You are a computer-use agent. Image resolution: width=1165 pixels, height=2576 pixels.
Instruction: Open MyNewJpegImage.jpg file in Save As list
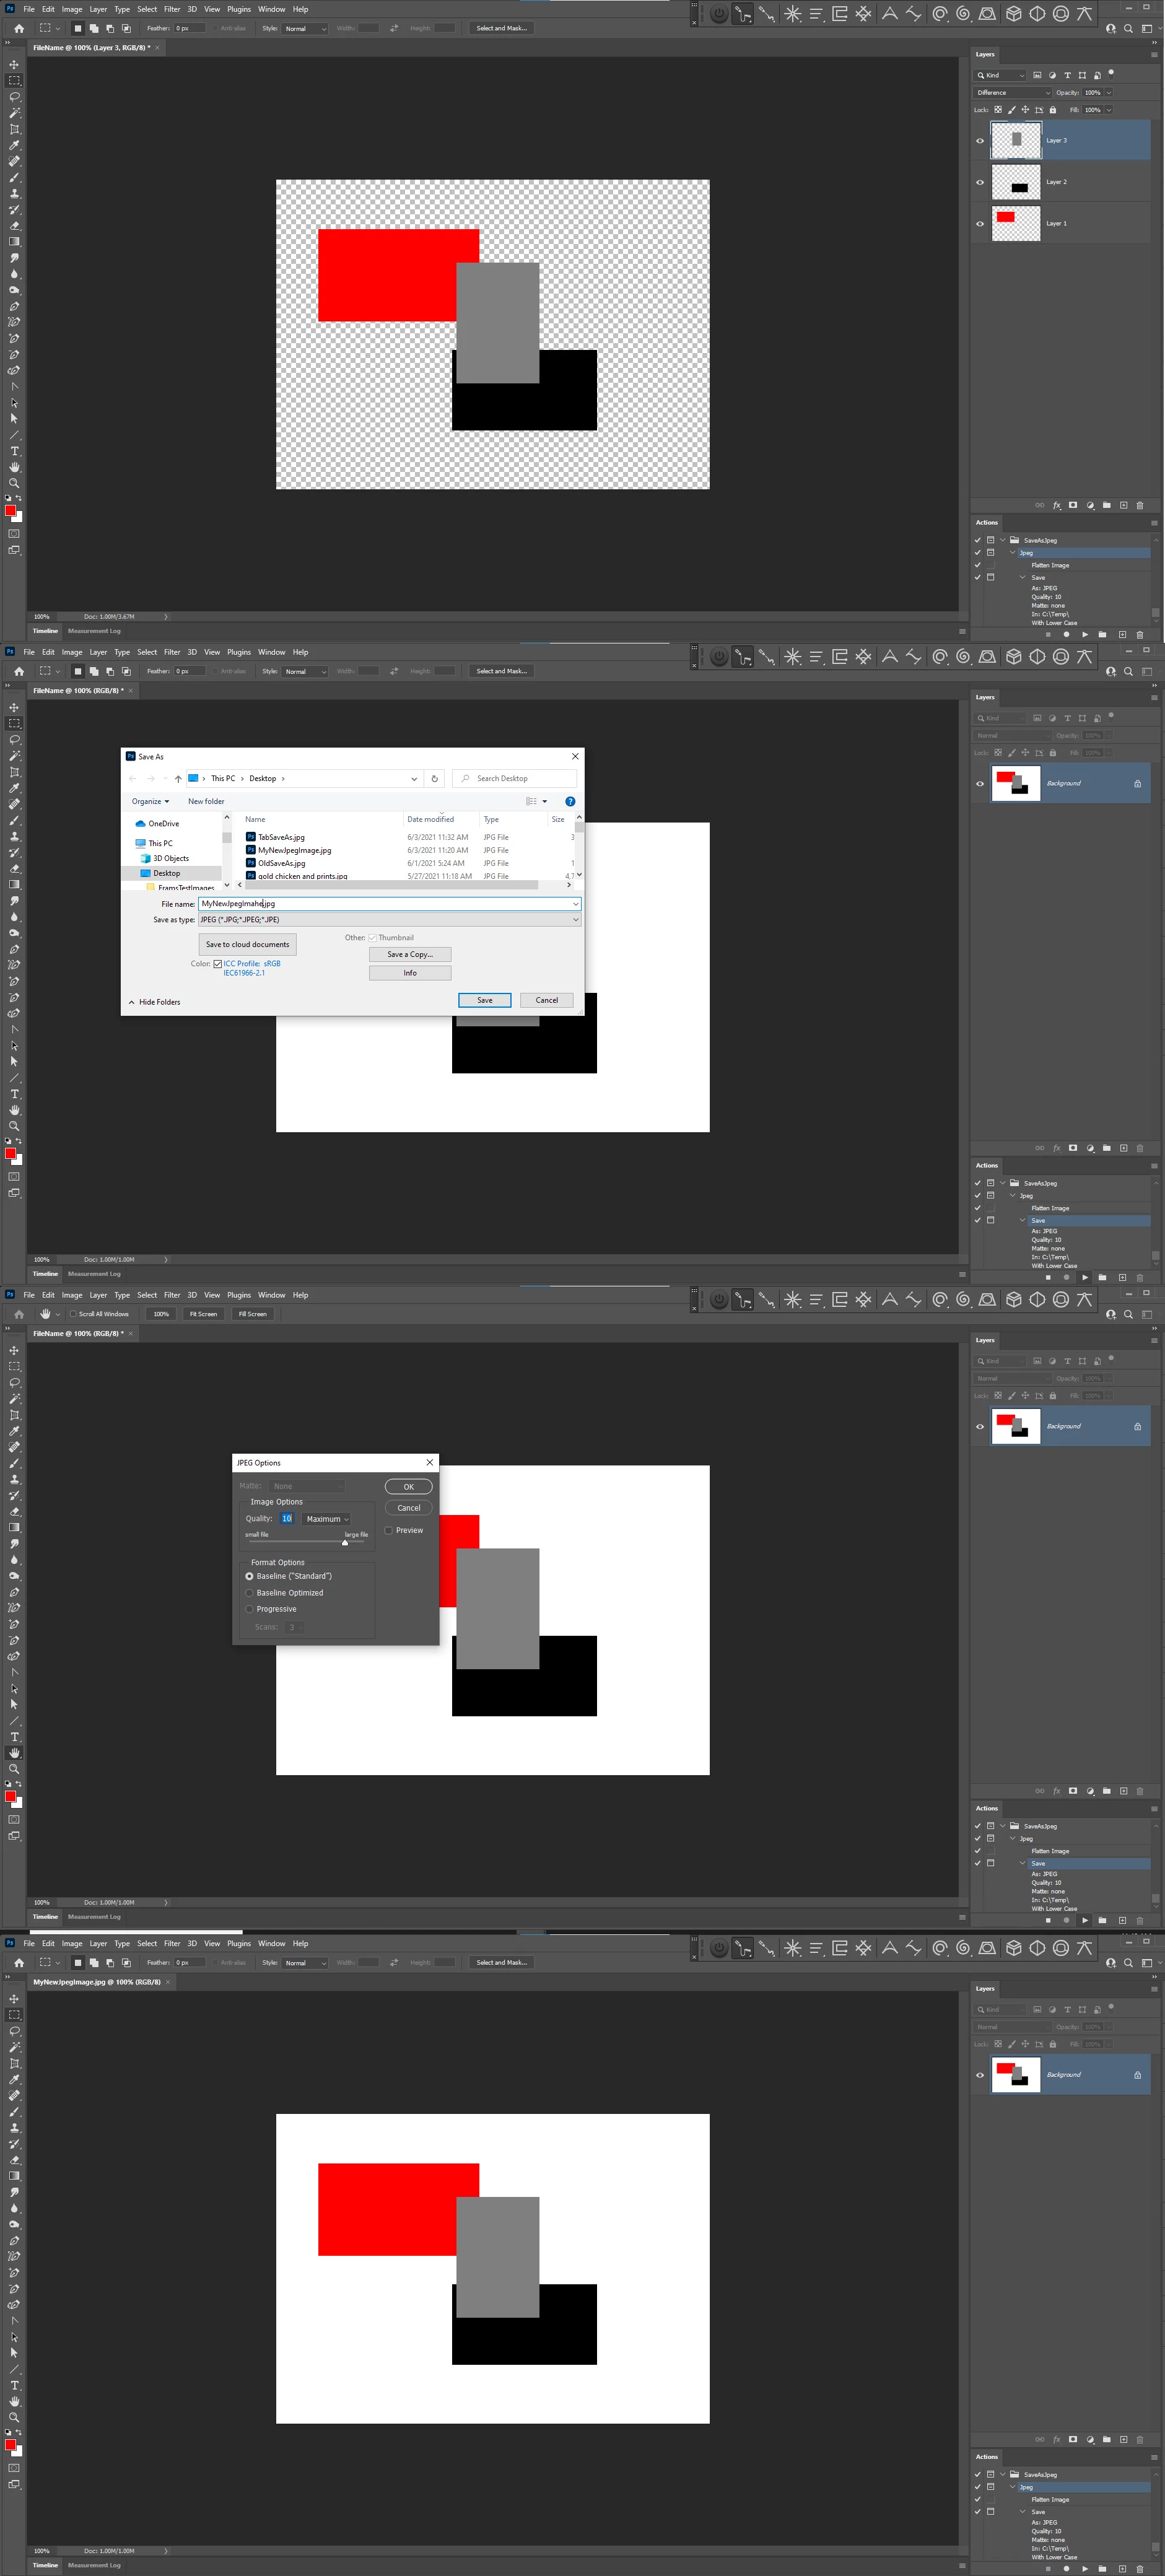294,850
